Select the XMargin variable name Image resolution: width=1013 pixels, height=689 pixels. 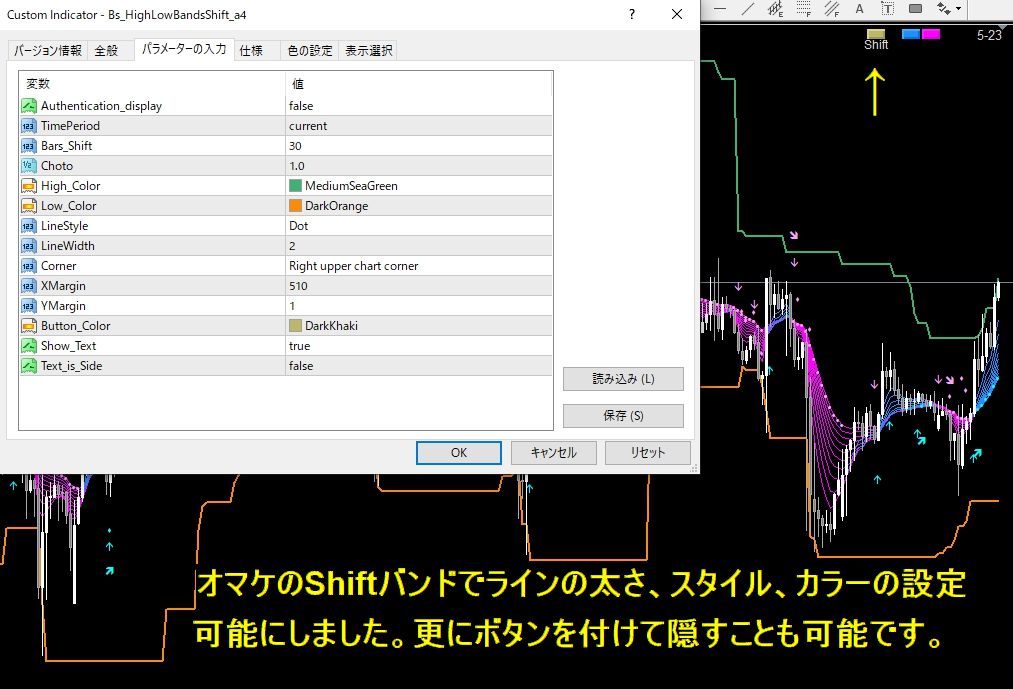coord(63,286)
